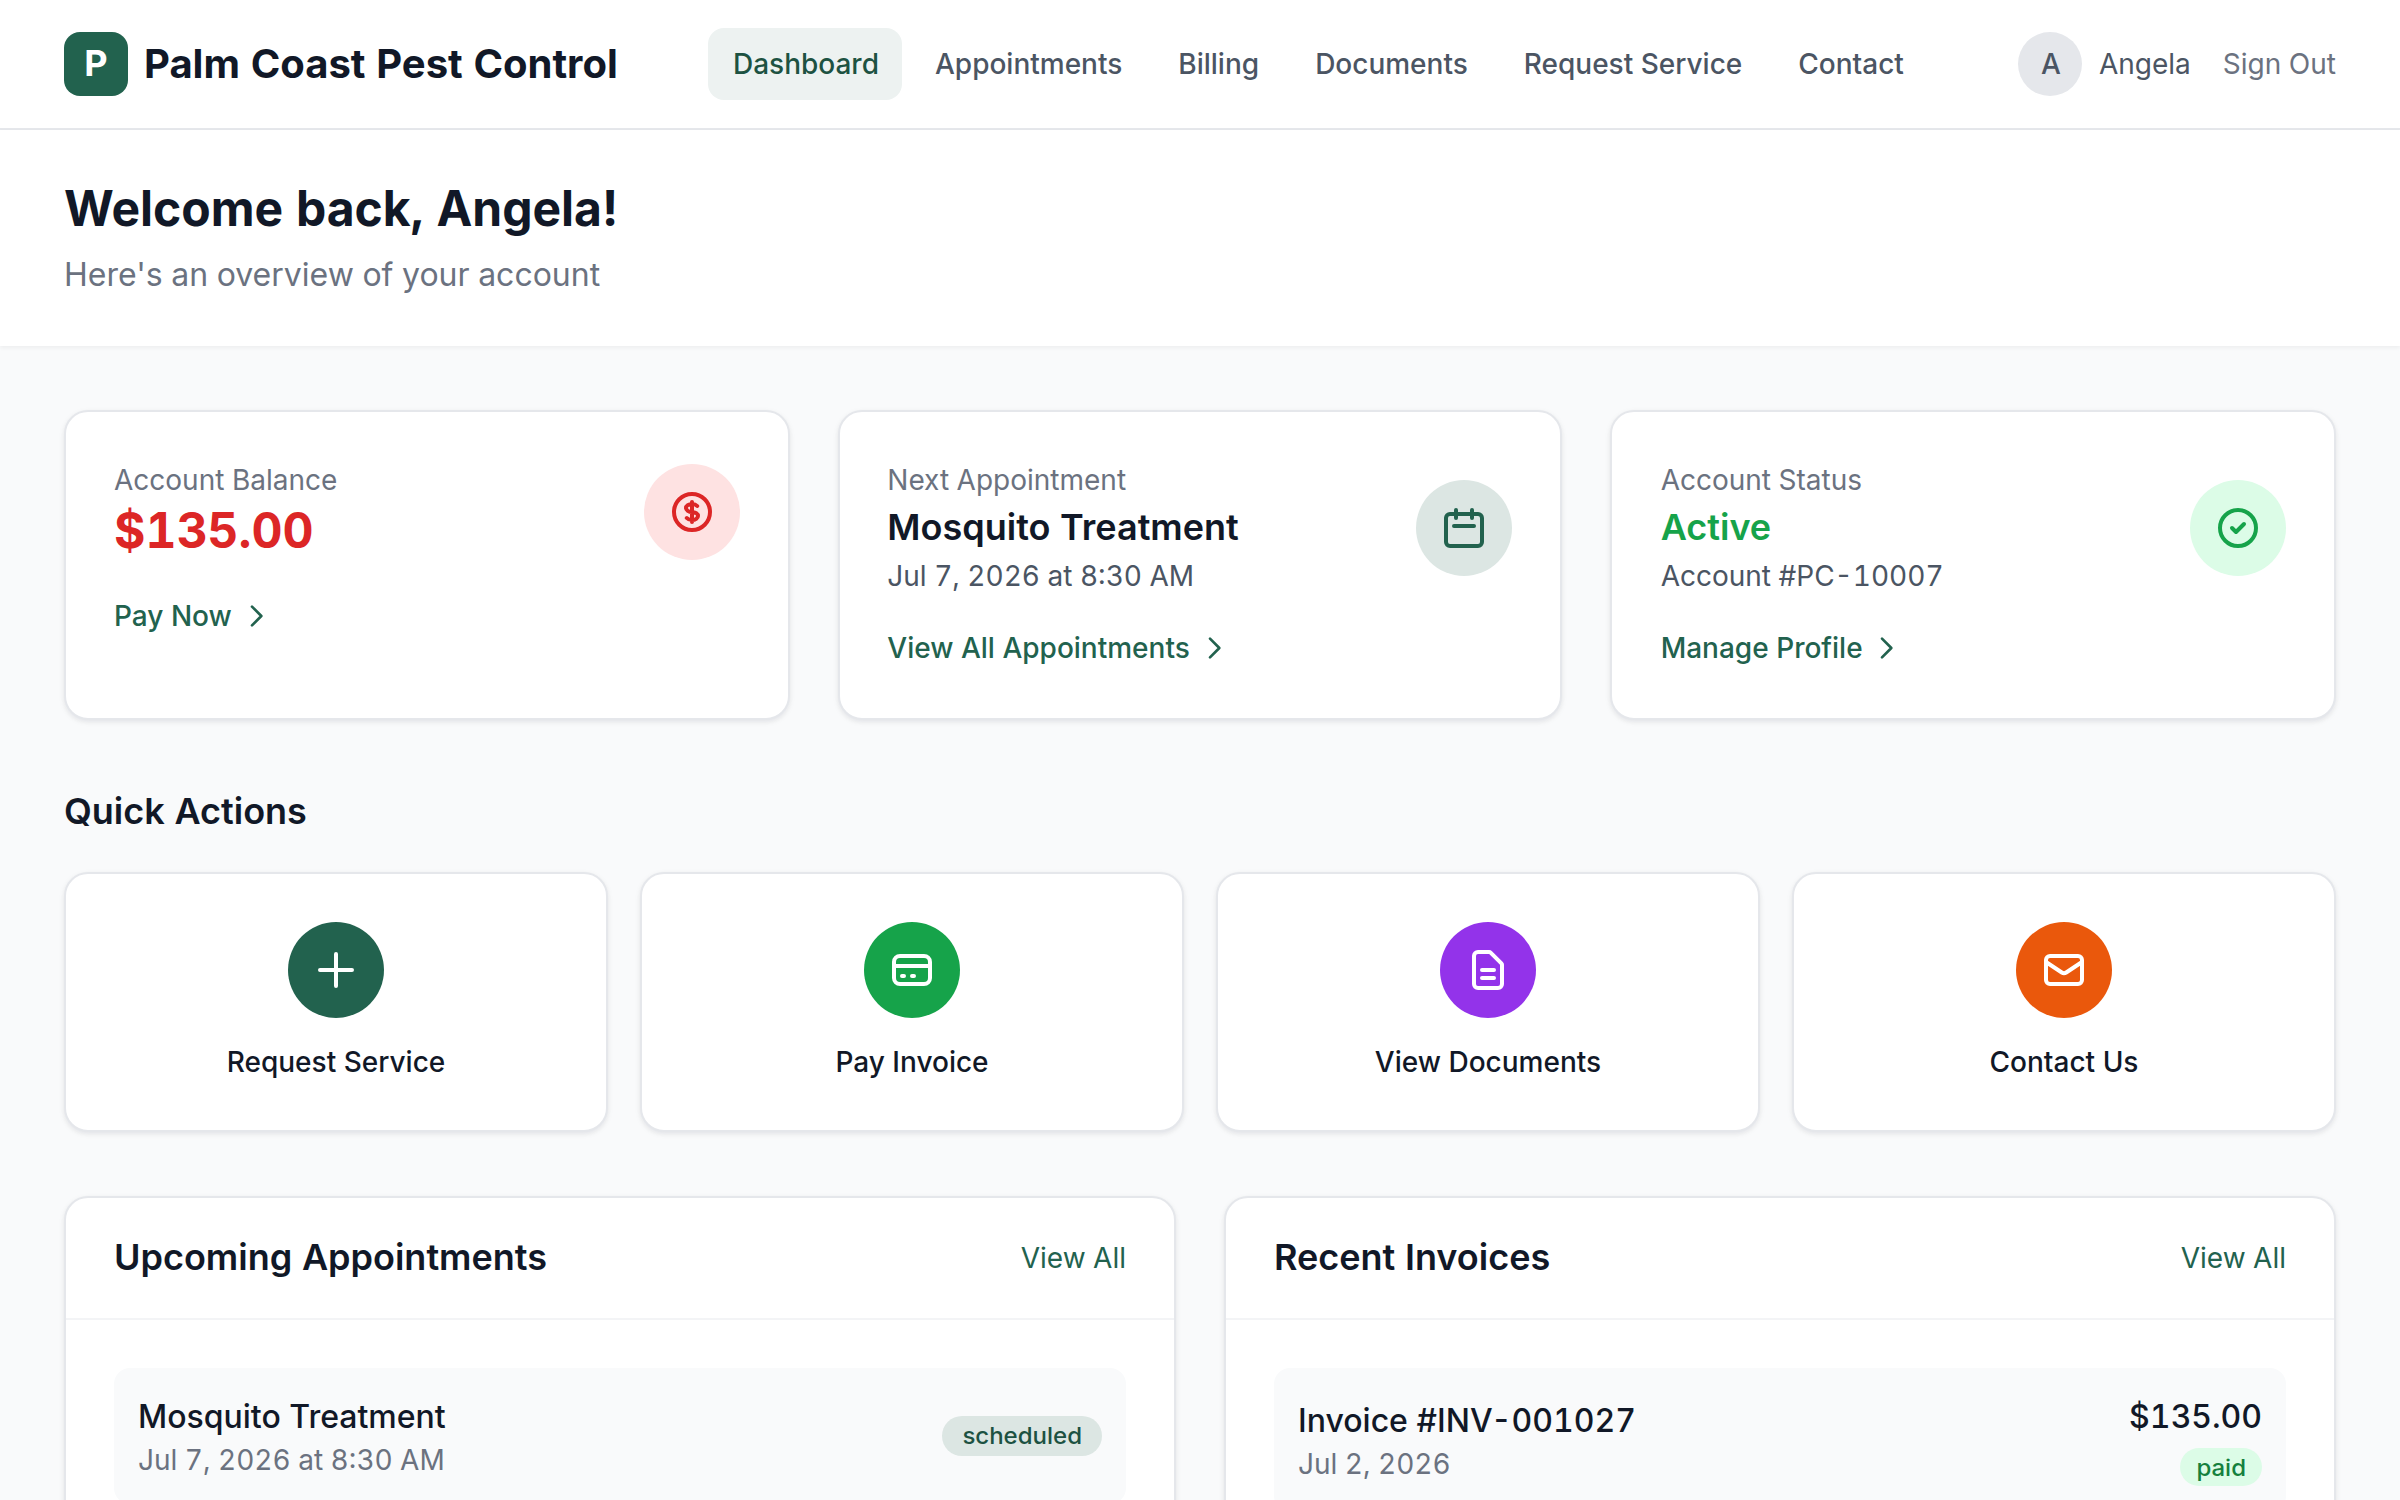Click the chevron next to Pay Now
The height and width of the screenshot is (1500, 2400).
click(257, 616)
